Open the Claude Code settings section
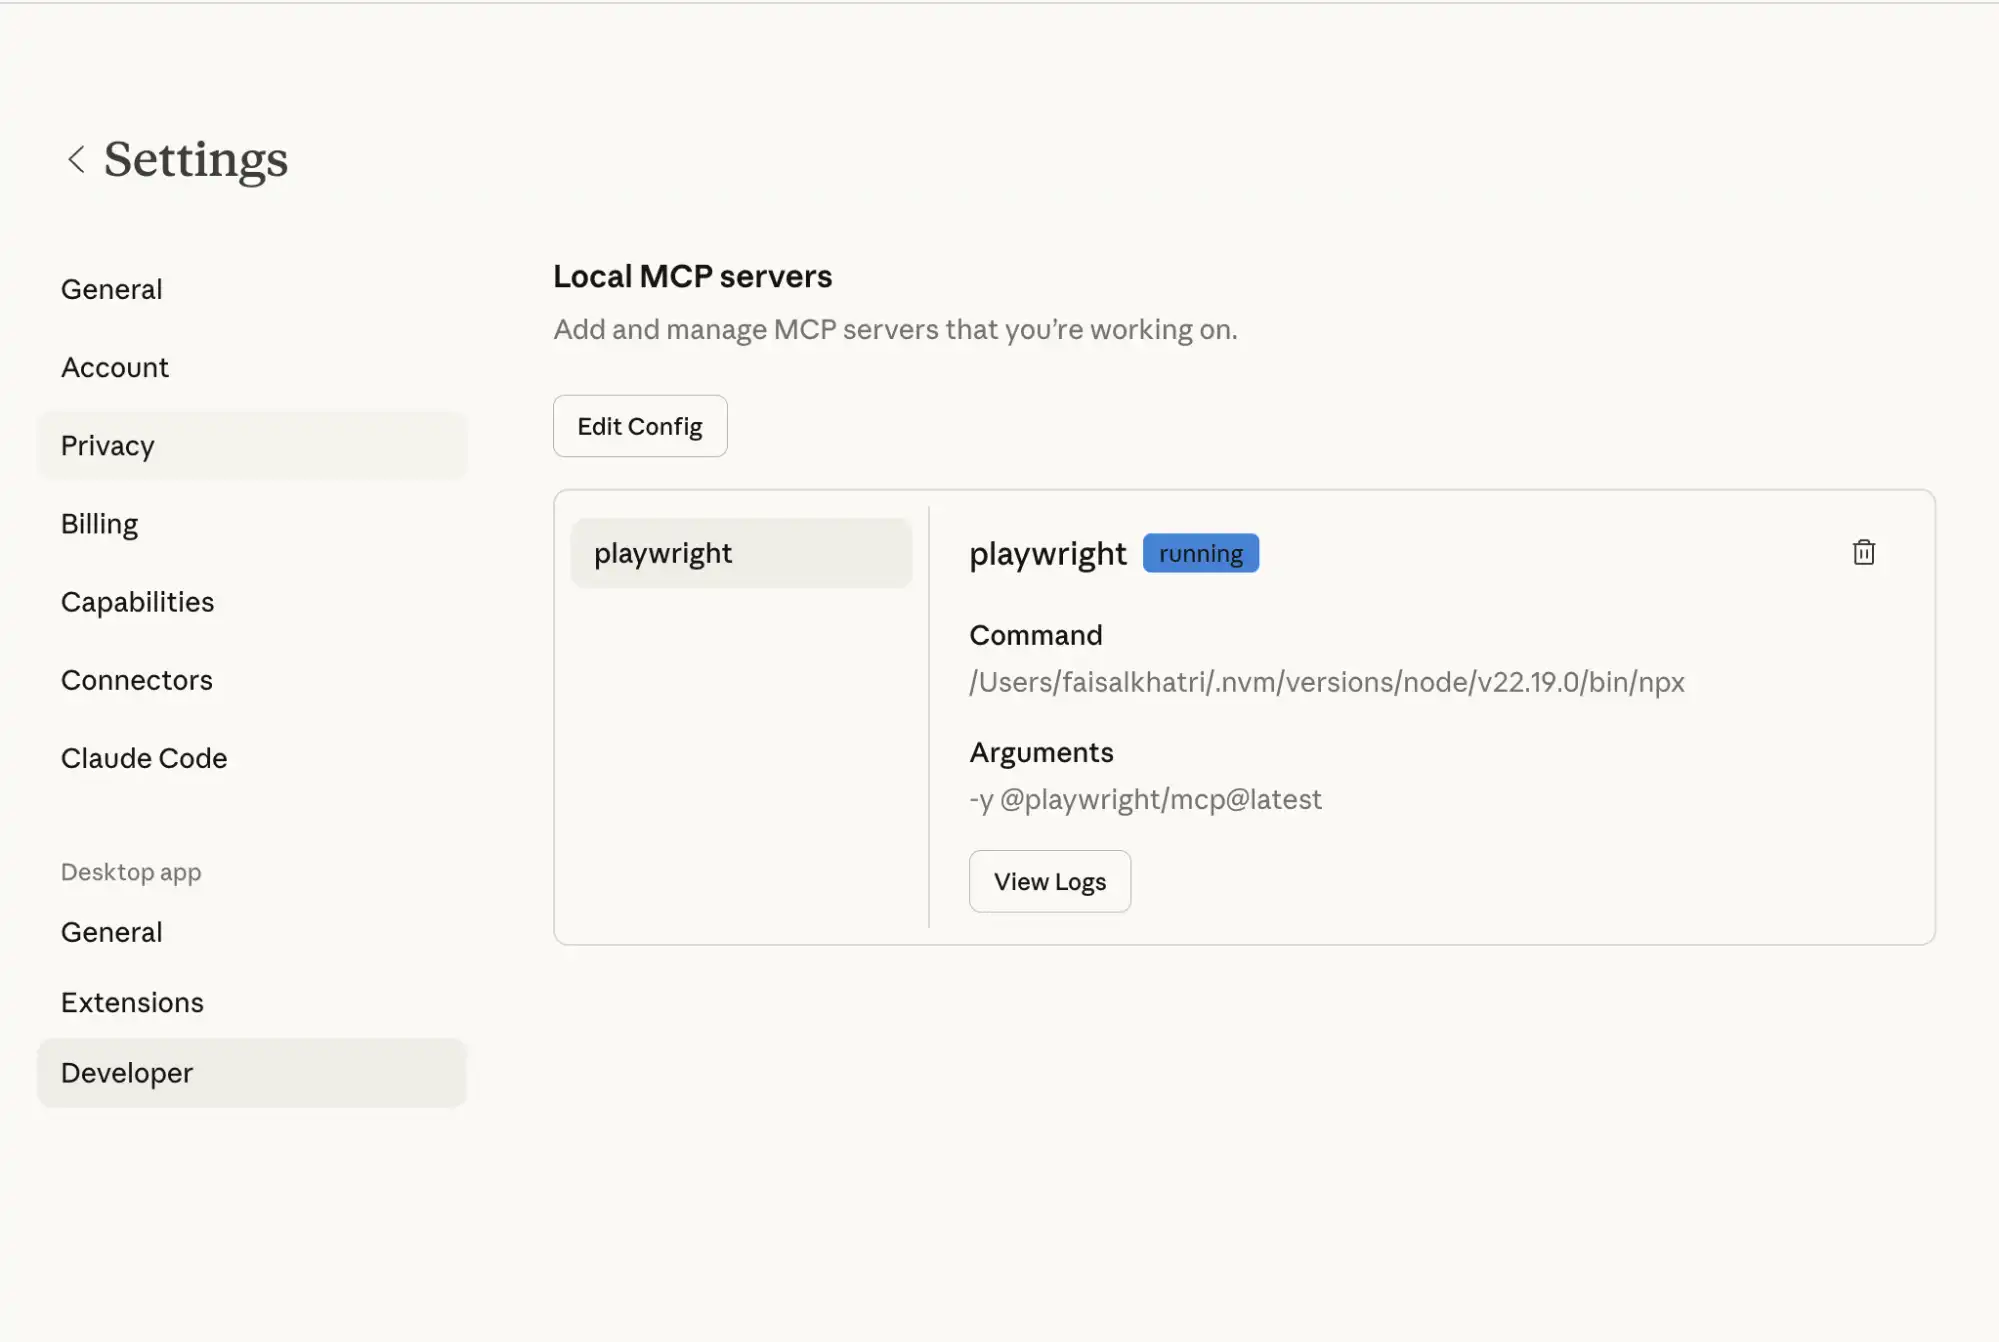Viewport: 1999px width, 1343px height. click(143, 758)
